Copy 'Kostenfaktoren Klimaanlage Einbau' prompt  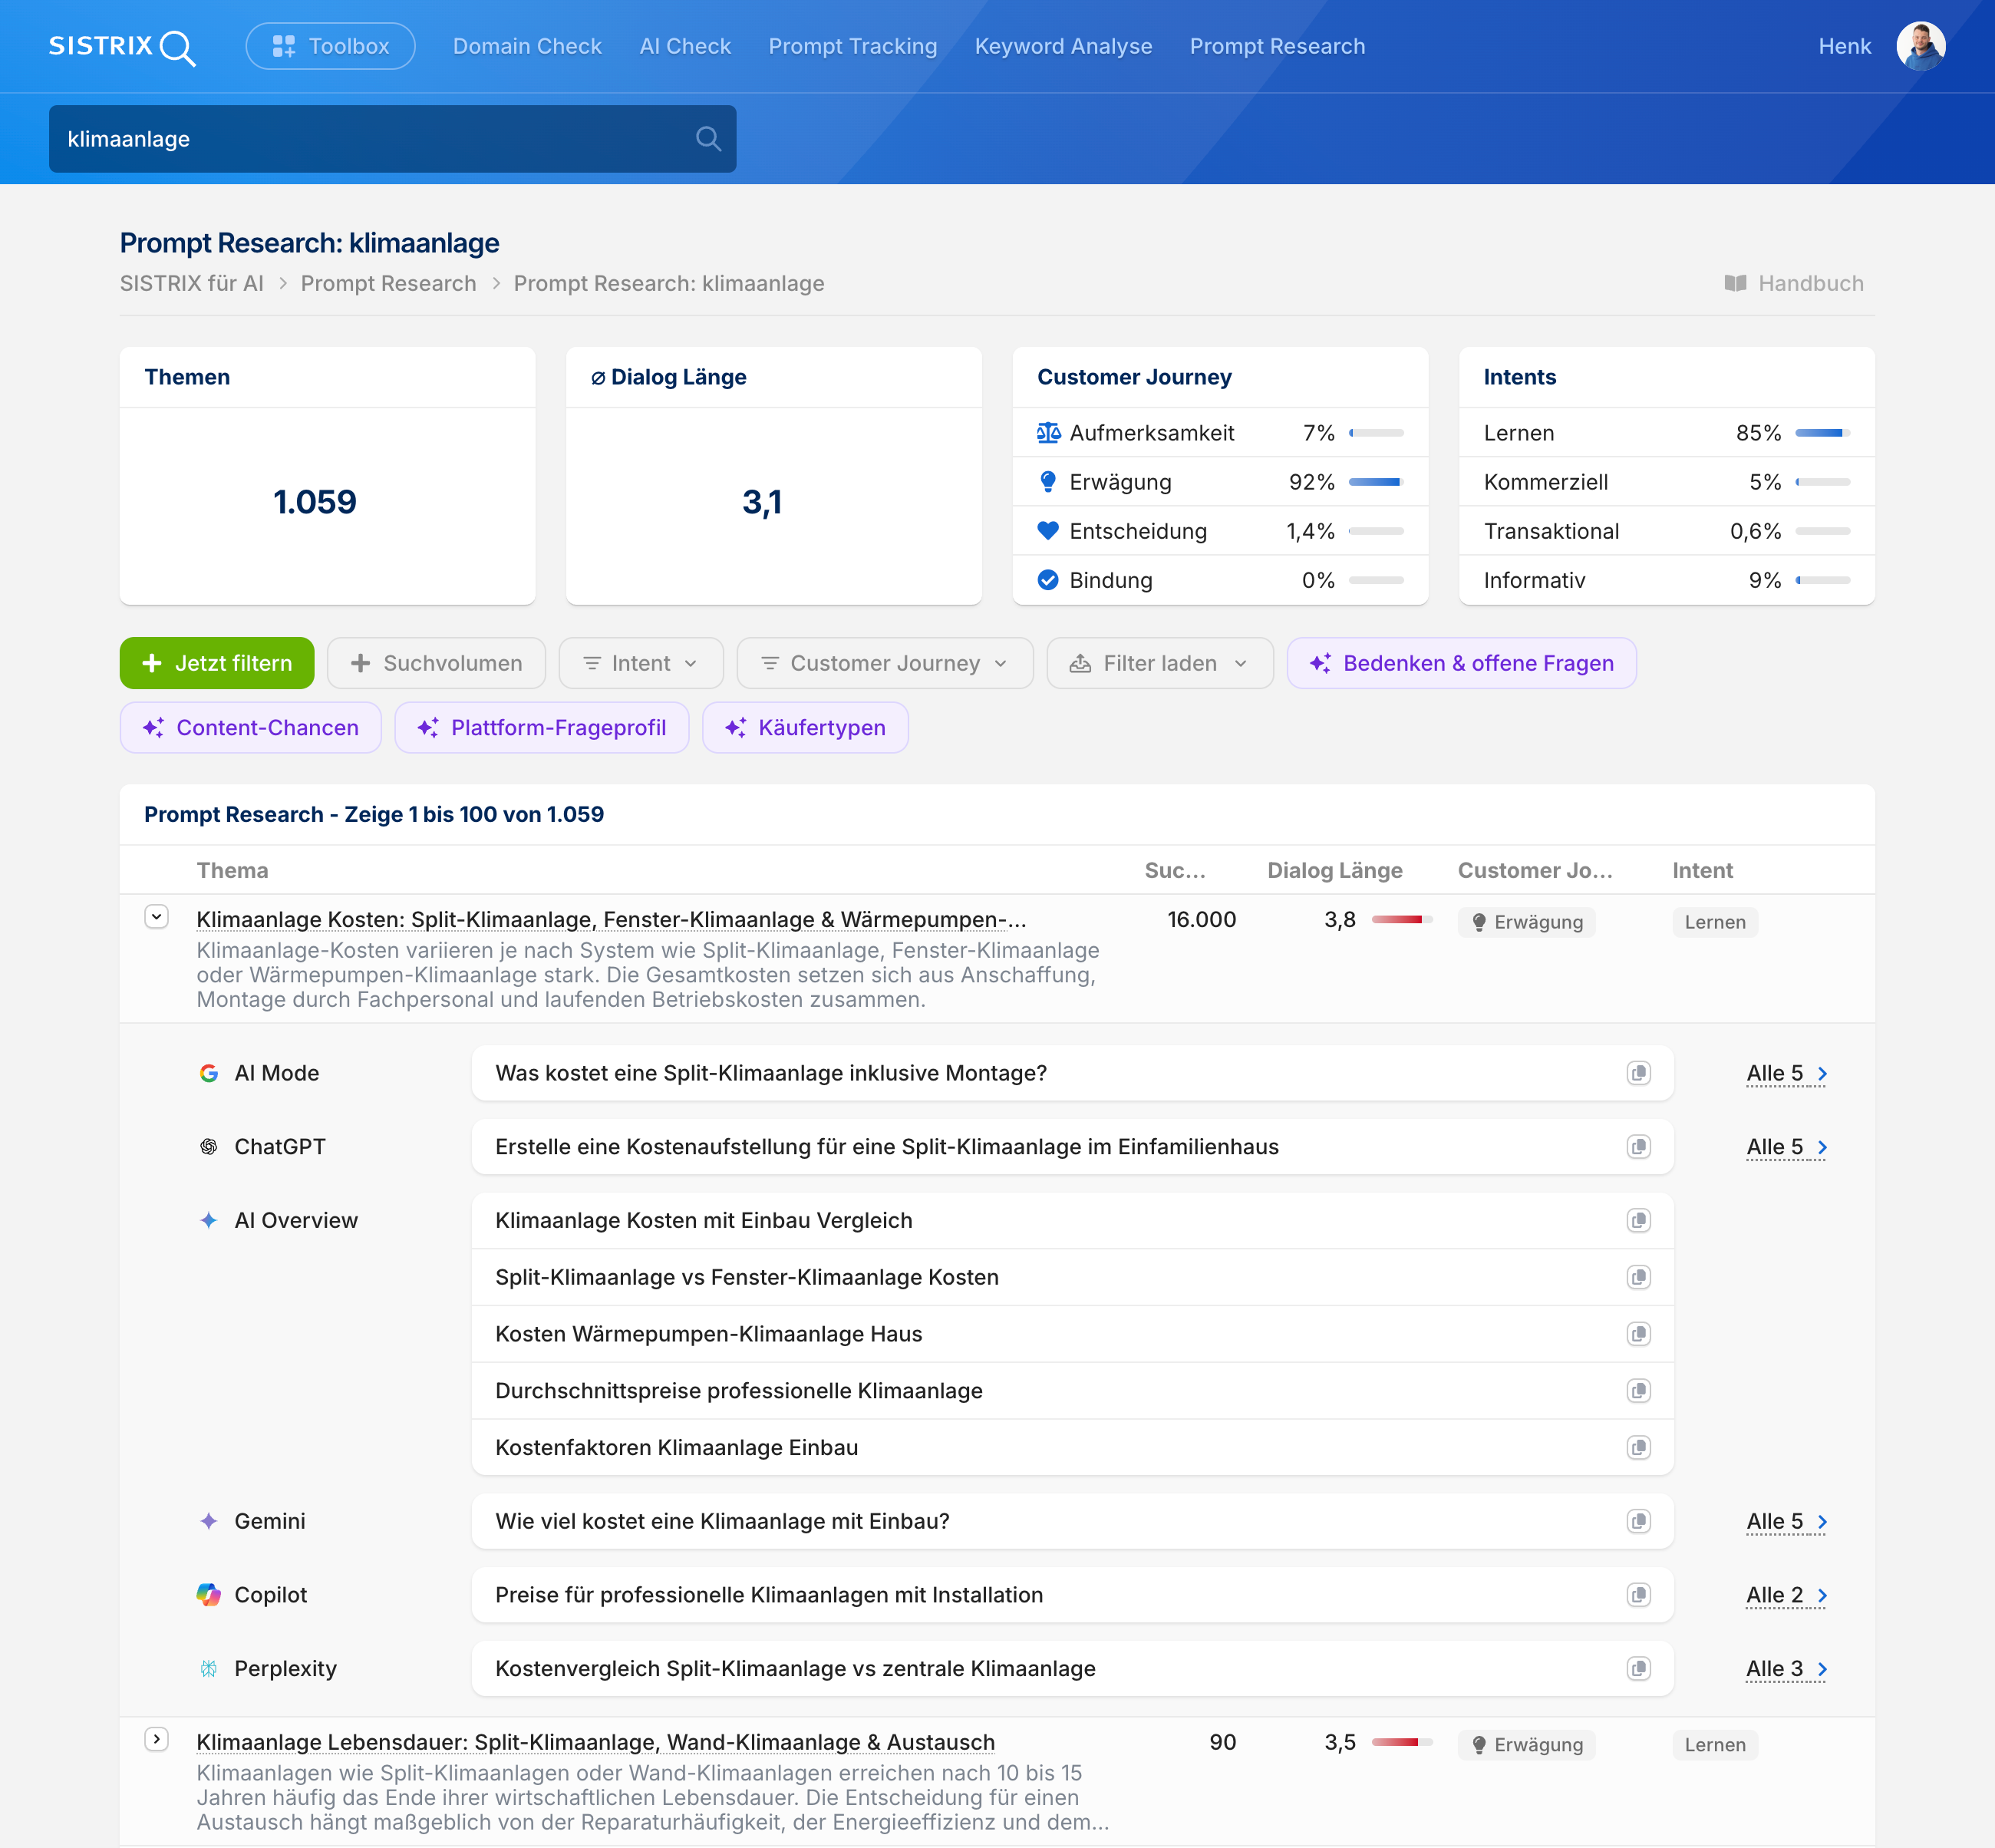pyautogui.click(x=1638, y=1447)
